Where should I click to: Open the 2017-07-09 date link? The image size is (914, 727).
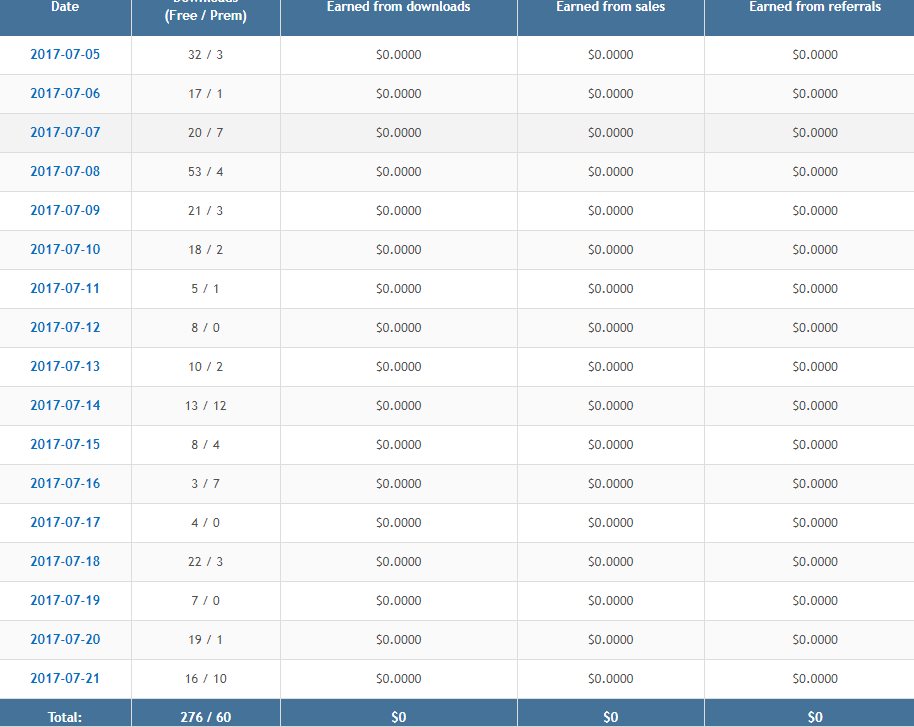(x=65, y=210)
